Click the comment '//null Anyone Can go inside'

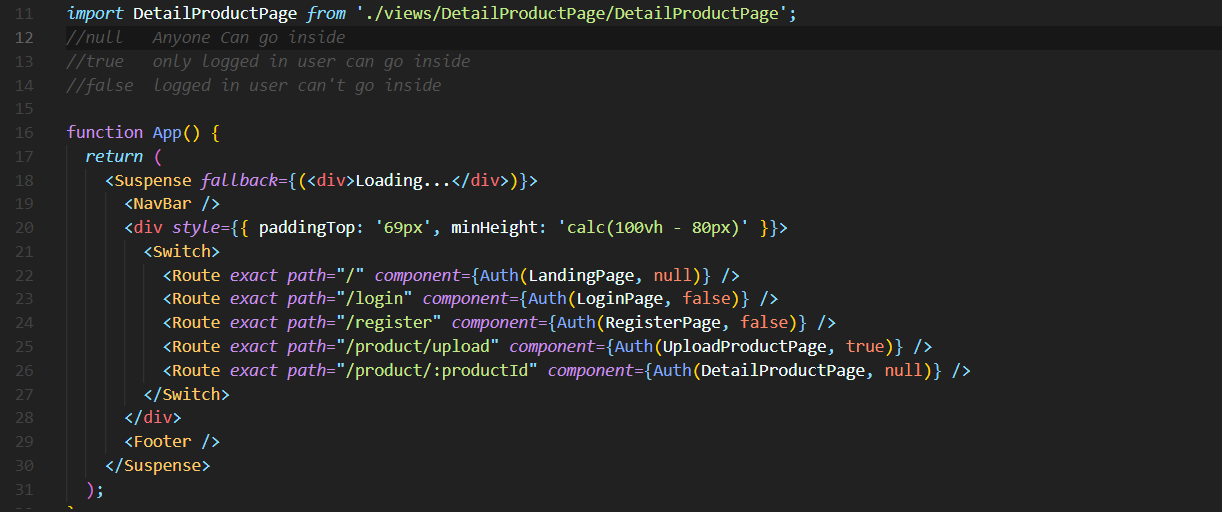tap(205, 38)
